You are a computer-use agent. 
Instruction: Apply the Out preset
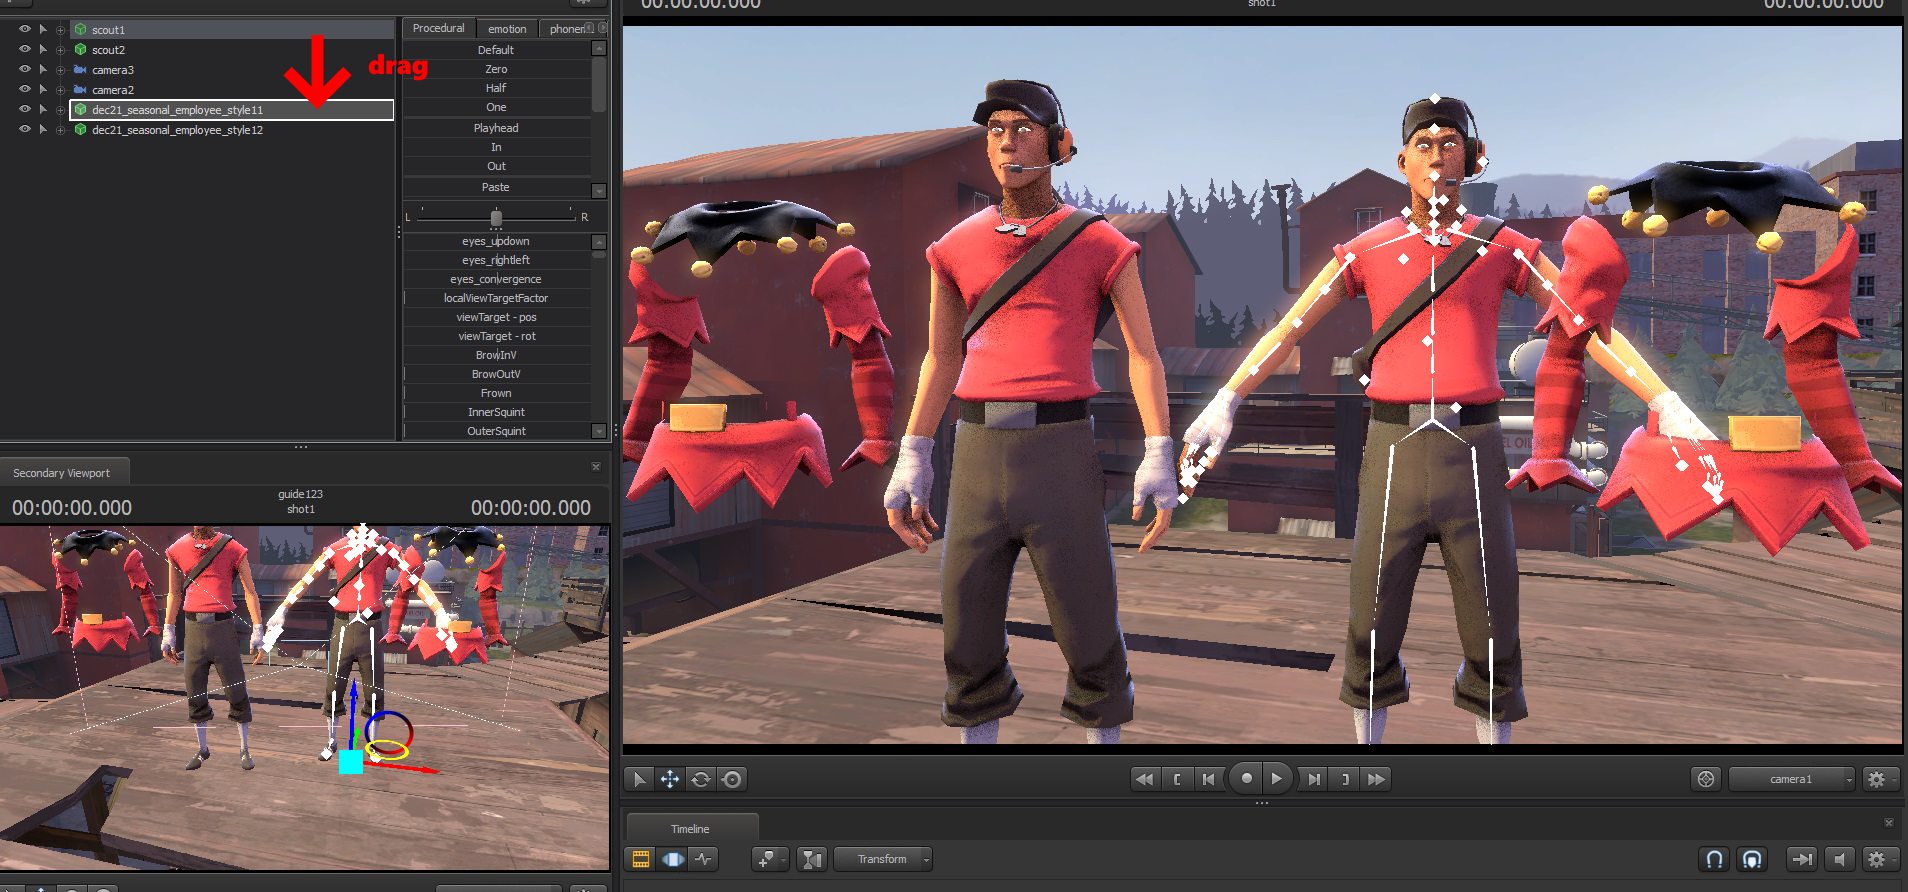[x=496, y=166]
